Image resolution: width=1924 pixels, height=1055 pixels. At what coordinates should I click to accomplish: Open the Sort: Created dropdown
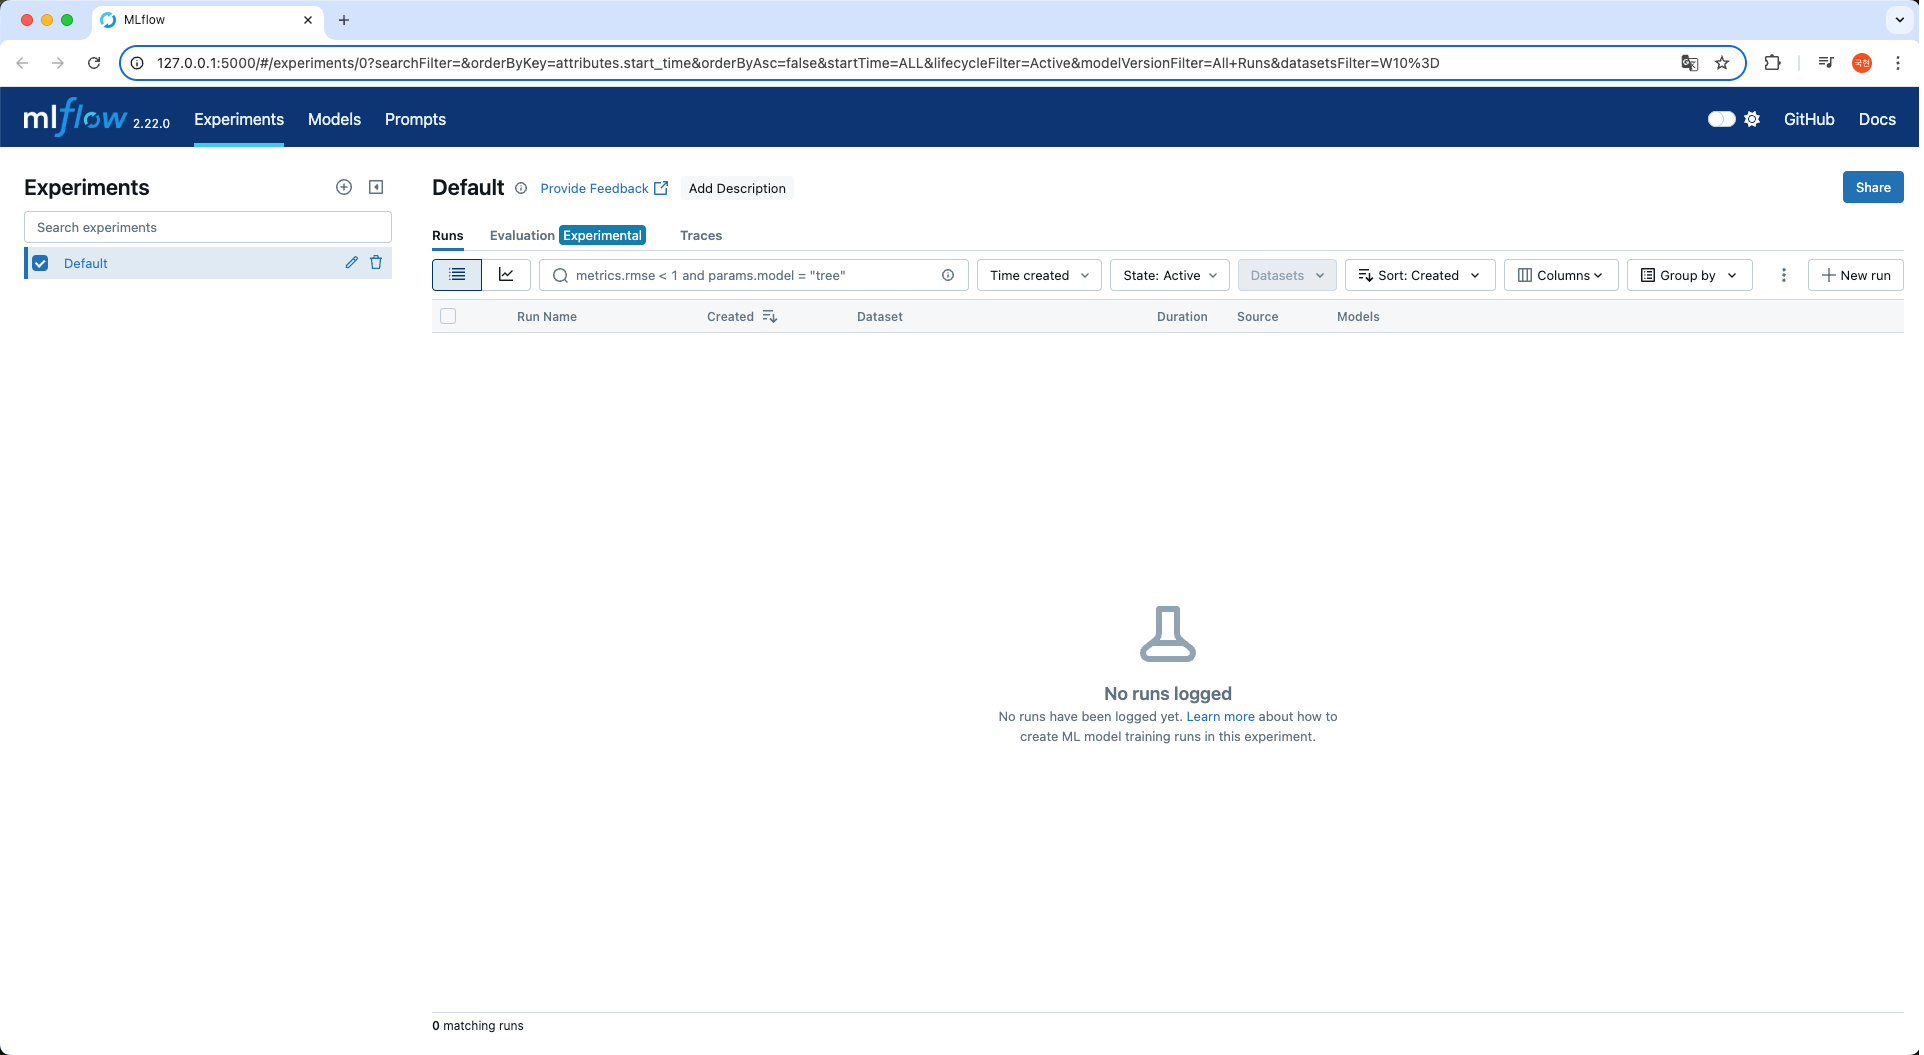1419,275
